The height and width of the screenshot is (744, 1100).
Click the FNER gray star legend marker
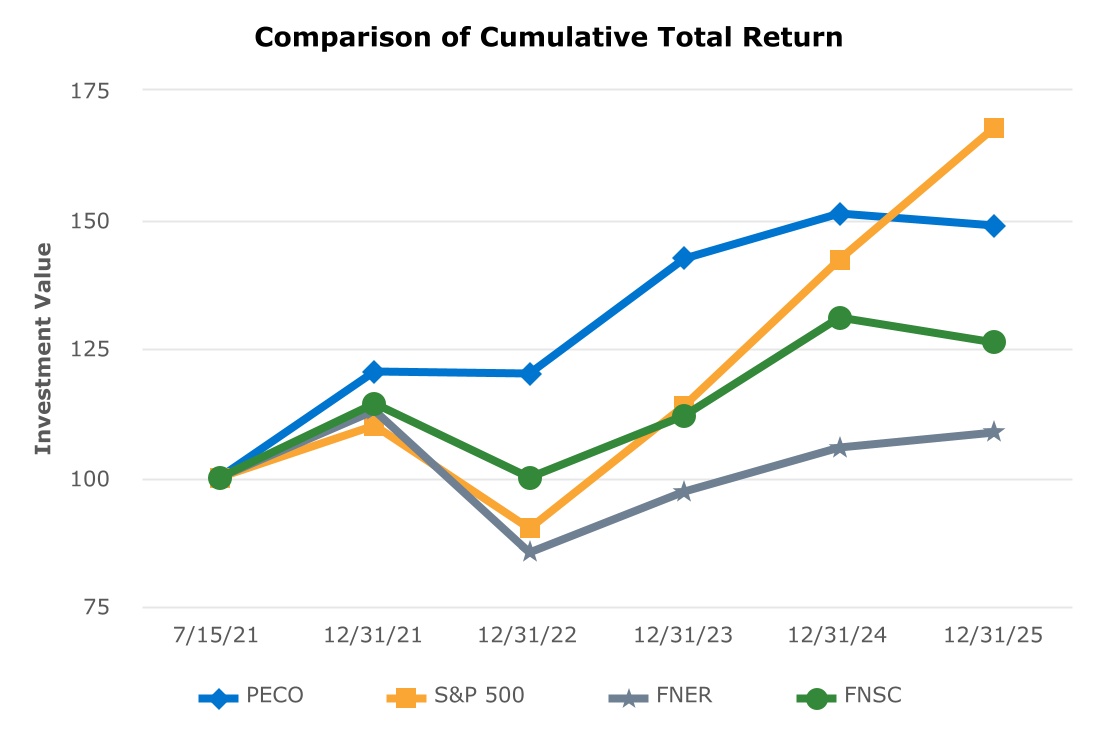pyautogui.click(x=627, y=697)
